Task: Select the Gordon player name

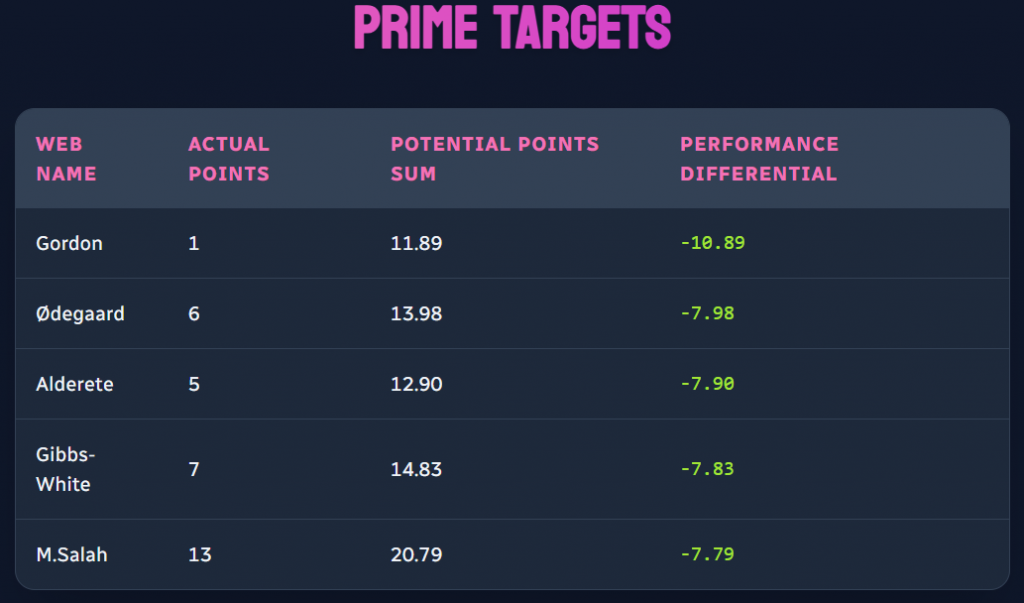Action: coord(69,243)
